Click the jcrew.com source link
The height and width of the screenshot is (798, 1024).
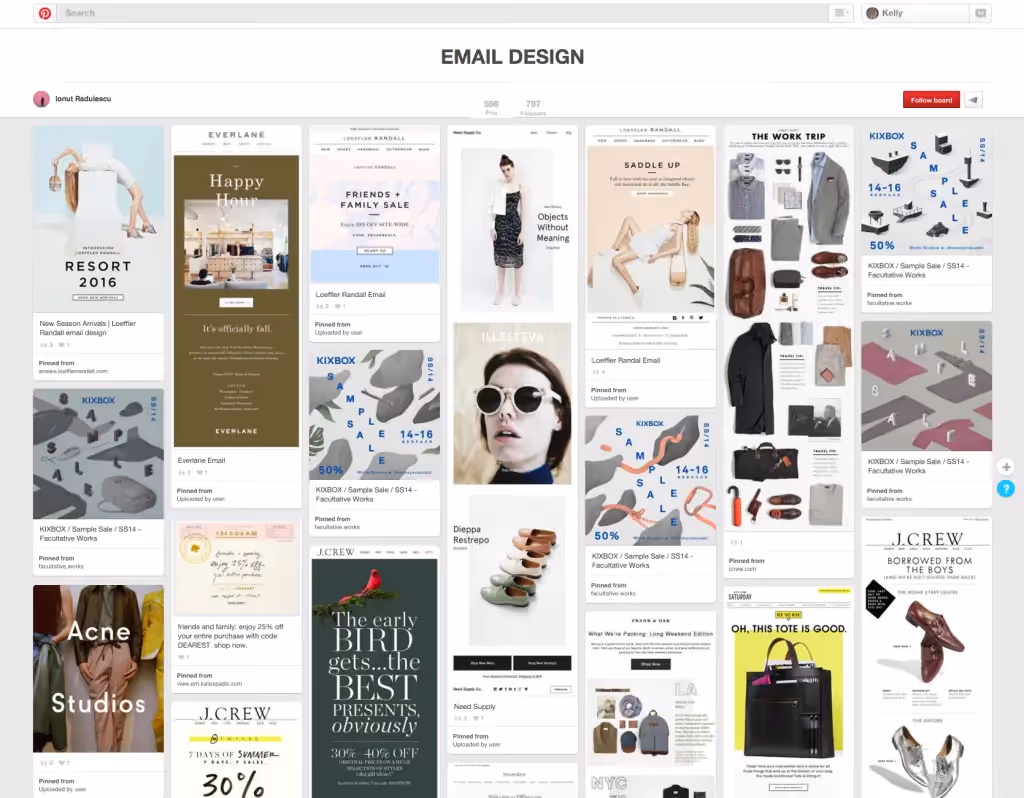point(743,569)
